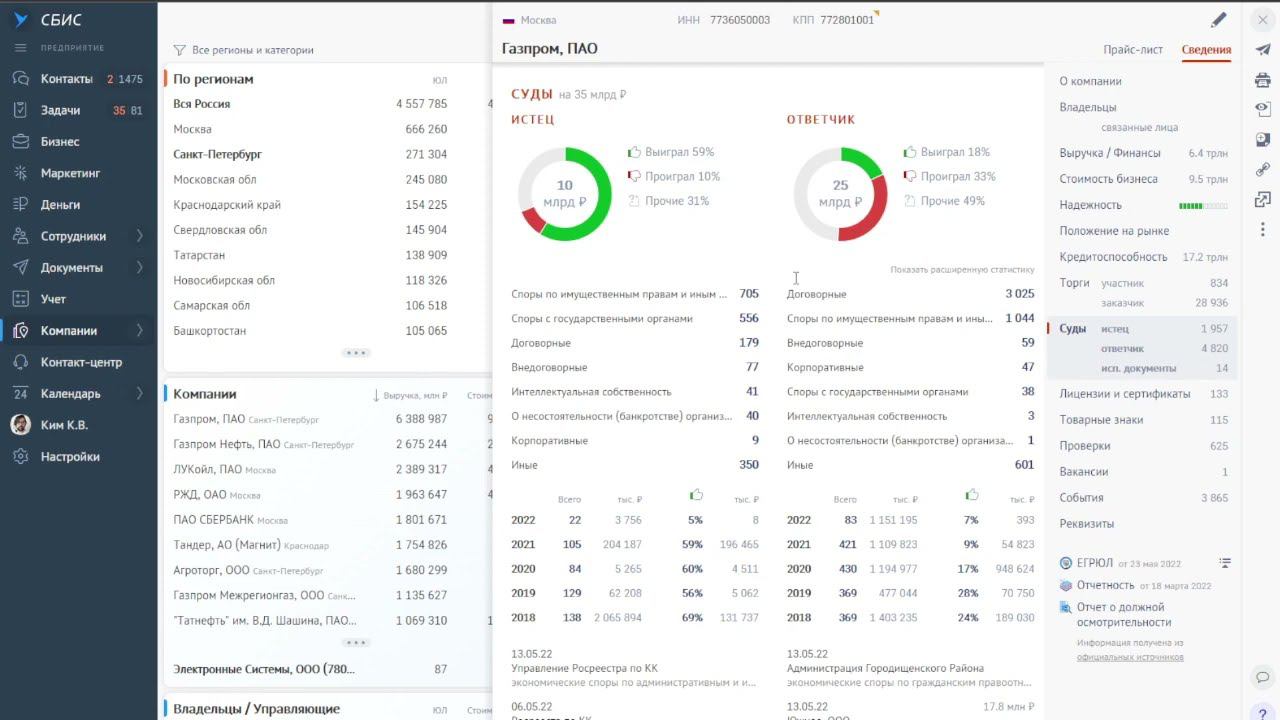The width and height of the screenshot is (1280, 720).
Task: Click the Контакты sidebar icon
Action: (21, 79)
